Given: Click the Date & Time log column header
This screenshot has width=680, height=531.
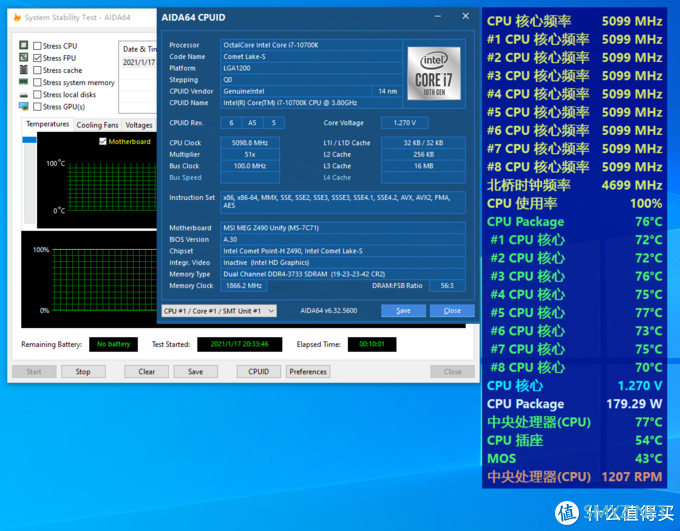Looking at the screenshot, I should click(138, 49).
